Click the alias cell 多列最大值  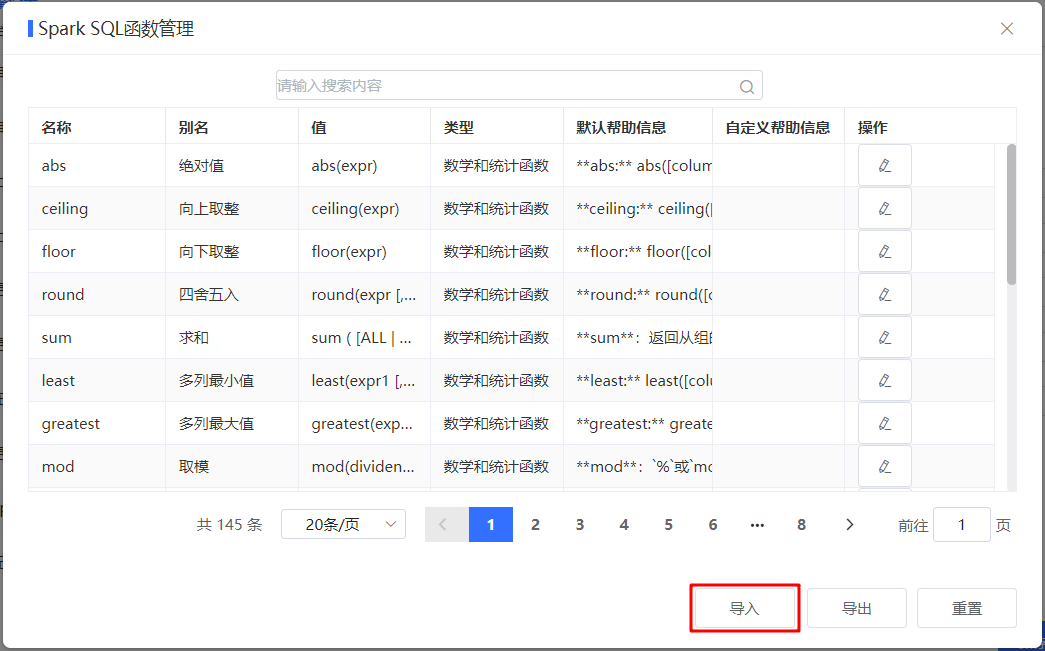232,423
